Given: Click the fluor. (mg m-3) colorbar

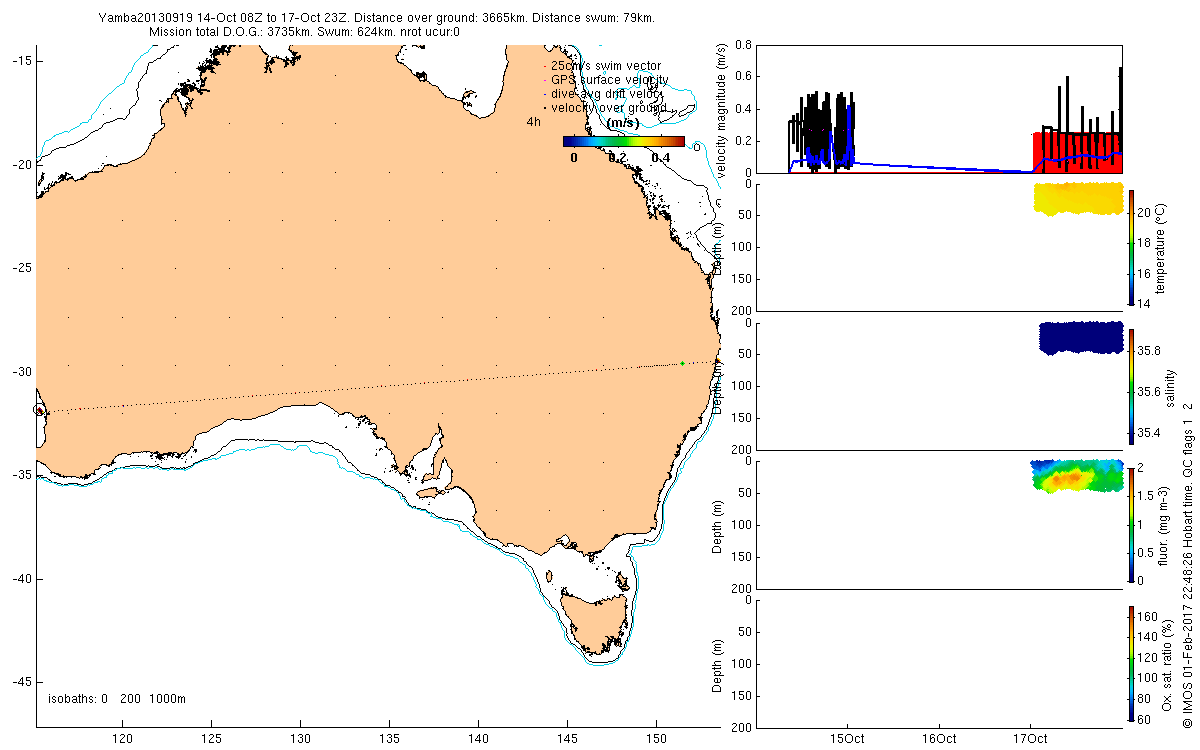Looking at the screenshot, I should click(x=1131, y=523).
